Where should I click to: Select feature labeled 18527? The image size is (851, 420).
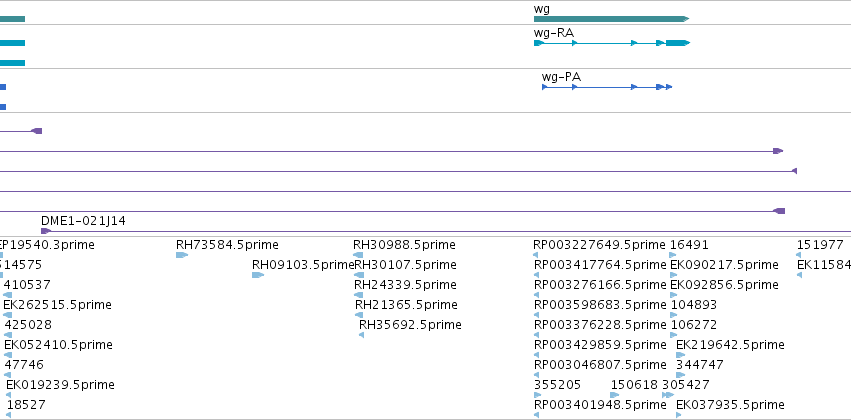(x=26, y=405)
